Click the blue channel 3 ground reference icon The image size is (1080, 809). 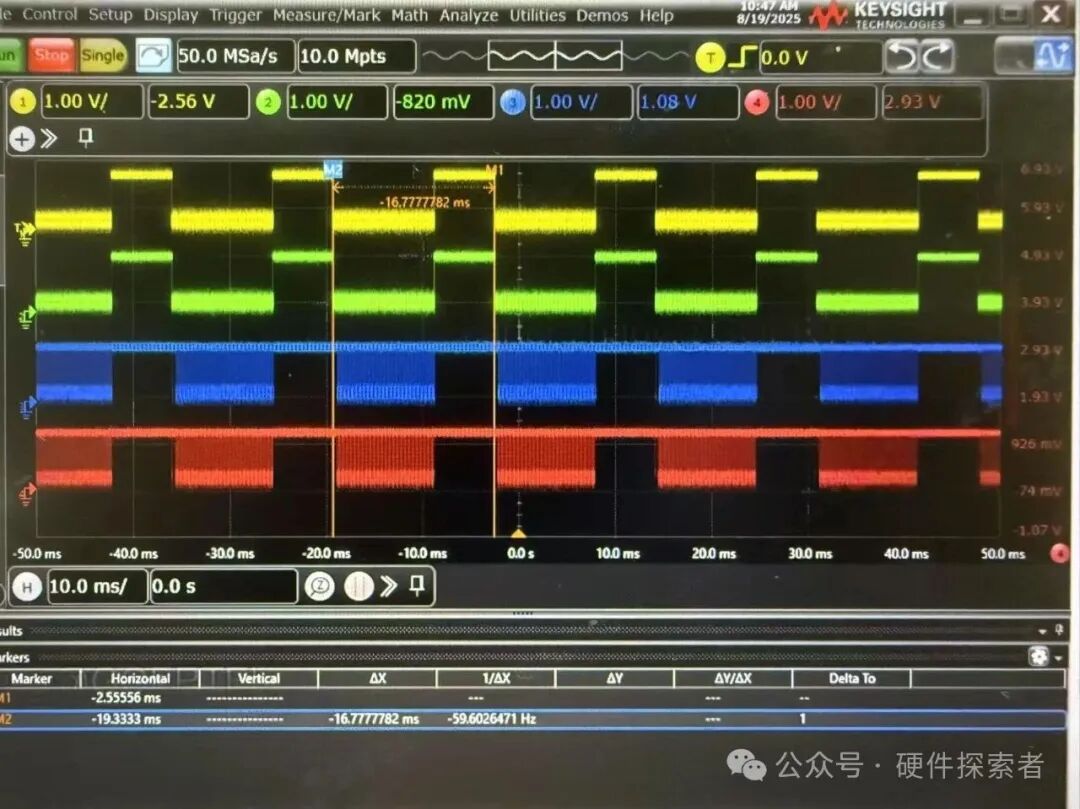point(28,408)
